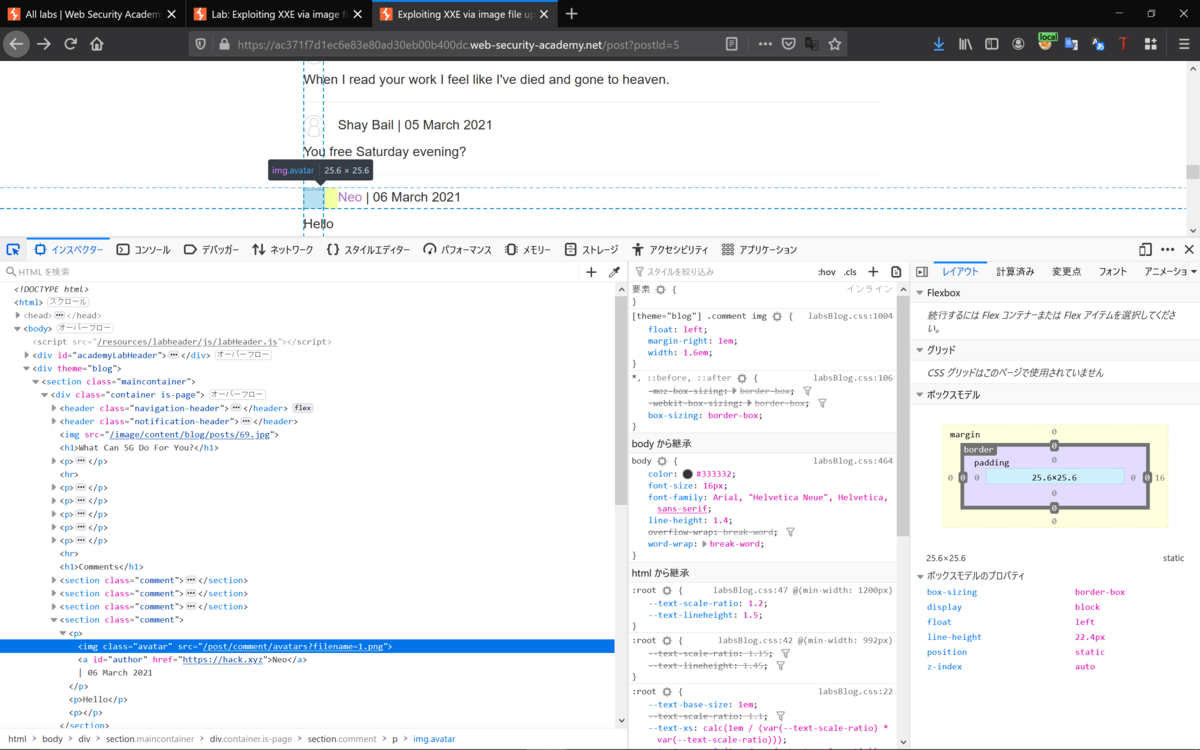1200x750 pixels.
Task: Click tracking protection shield icon
Action: pos(201,44)
